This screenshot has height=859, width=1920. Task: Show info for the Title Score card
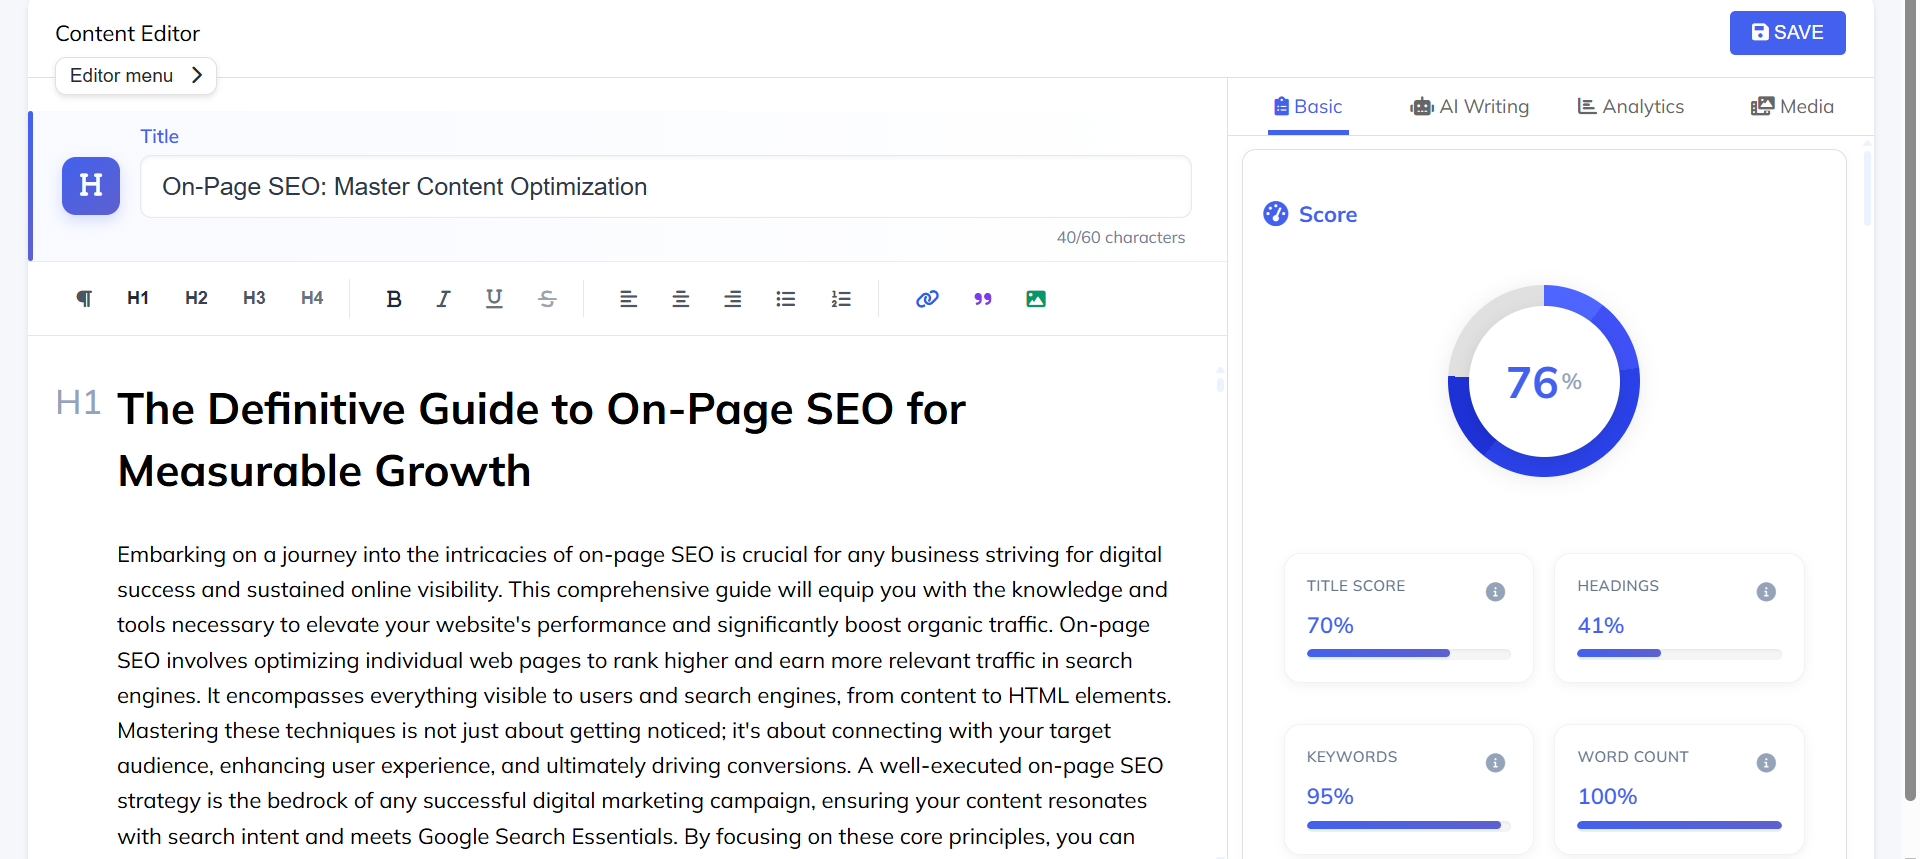[1495, 592]
